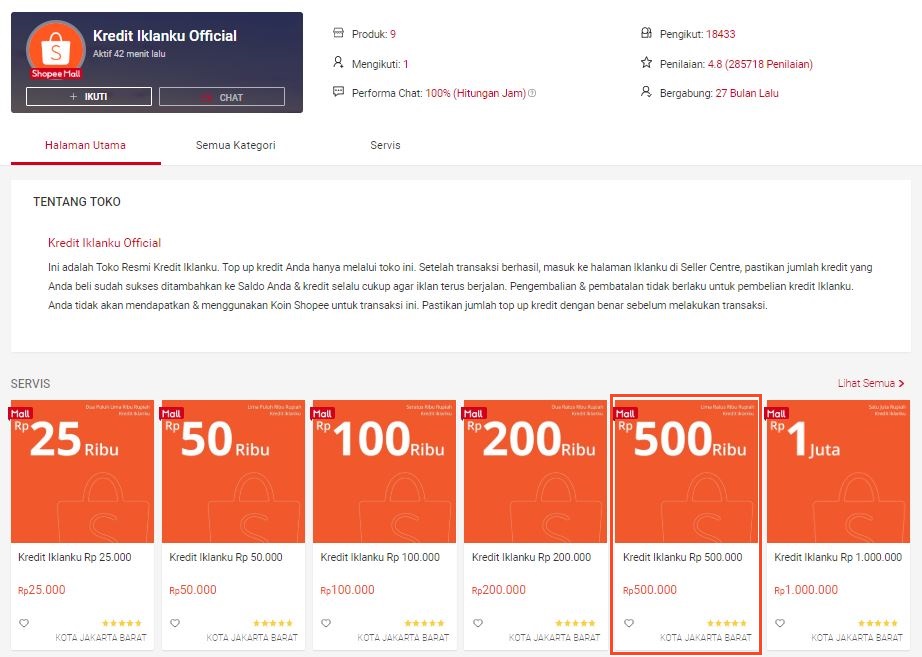The width and height of the screenshot is (922, 657).
Task: Click the Penilaian star icon
Action: [x=646, y=62]
